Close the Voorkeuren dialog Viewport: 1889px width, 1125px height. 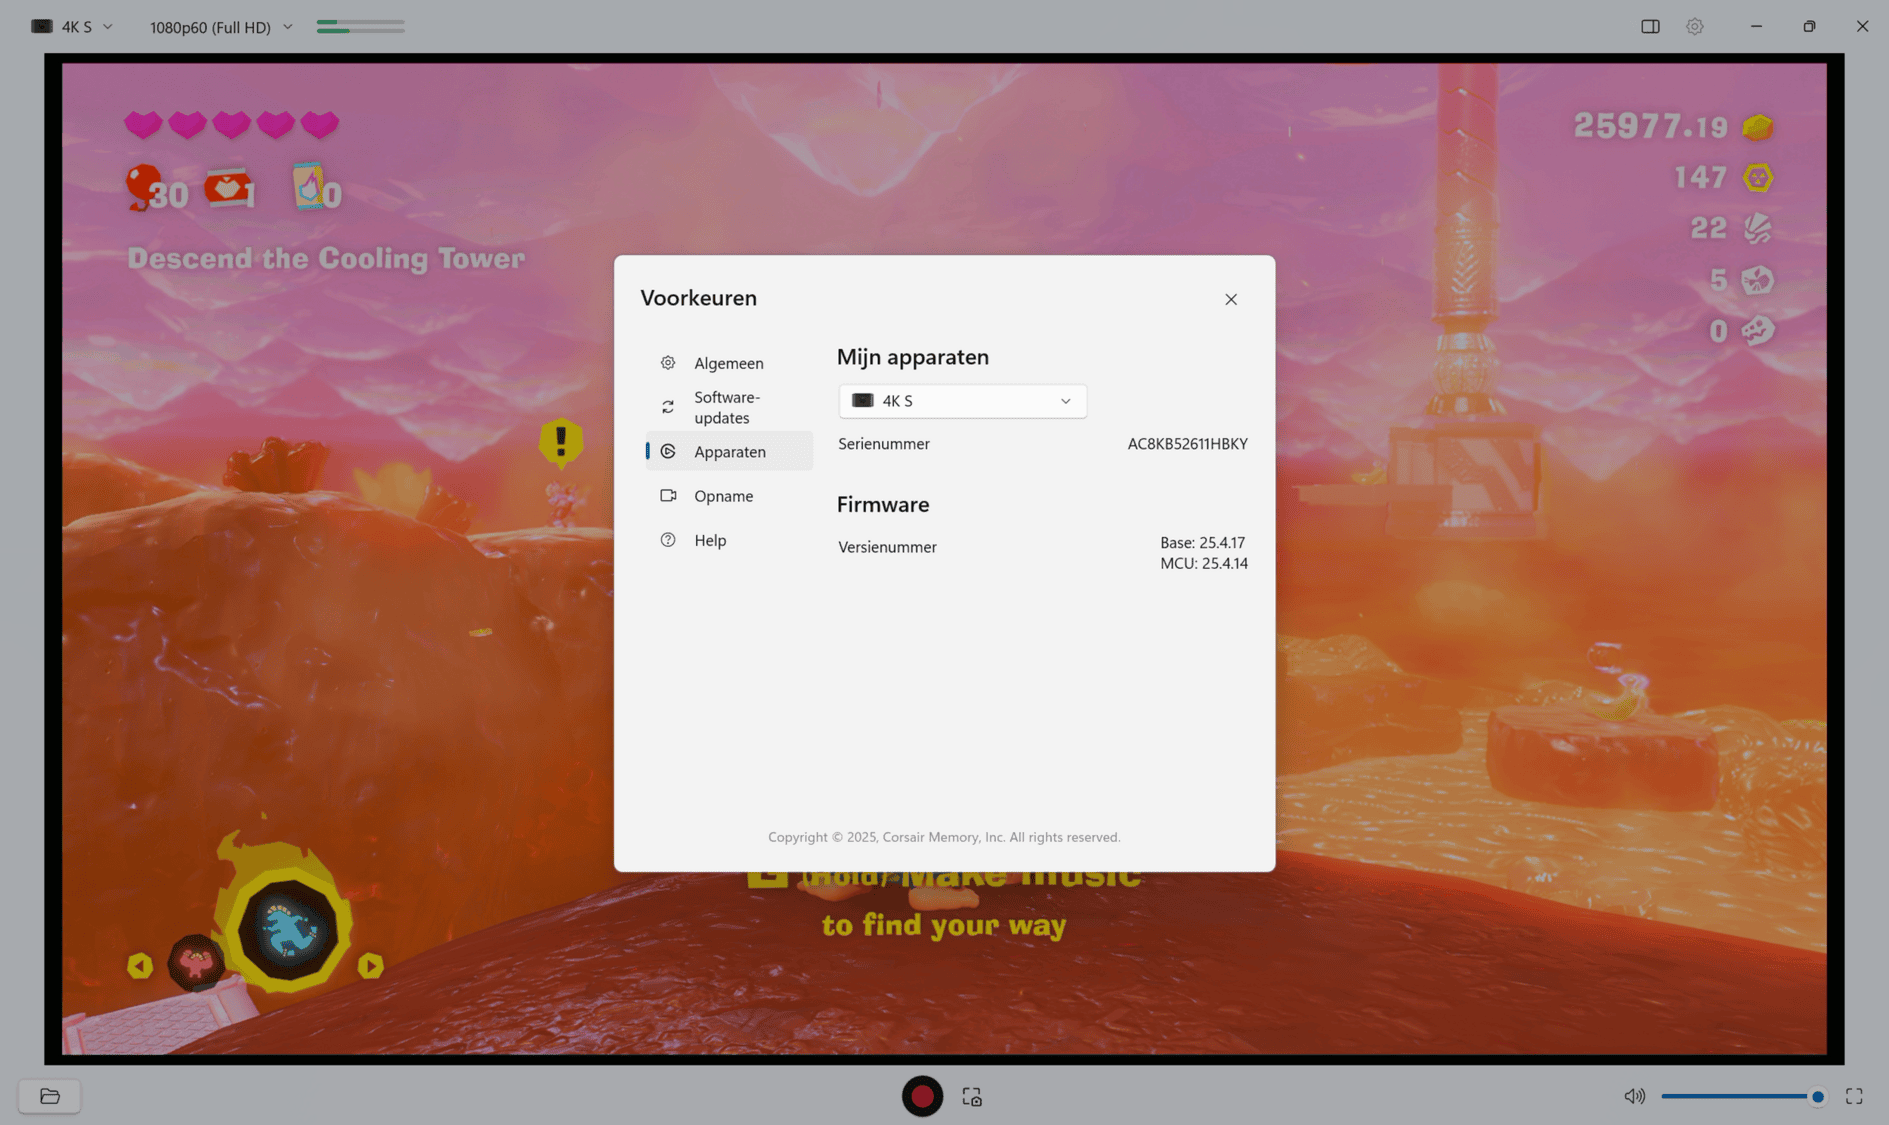click(x=1231, y=299)
